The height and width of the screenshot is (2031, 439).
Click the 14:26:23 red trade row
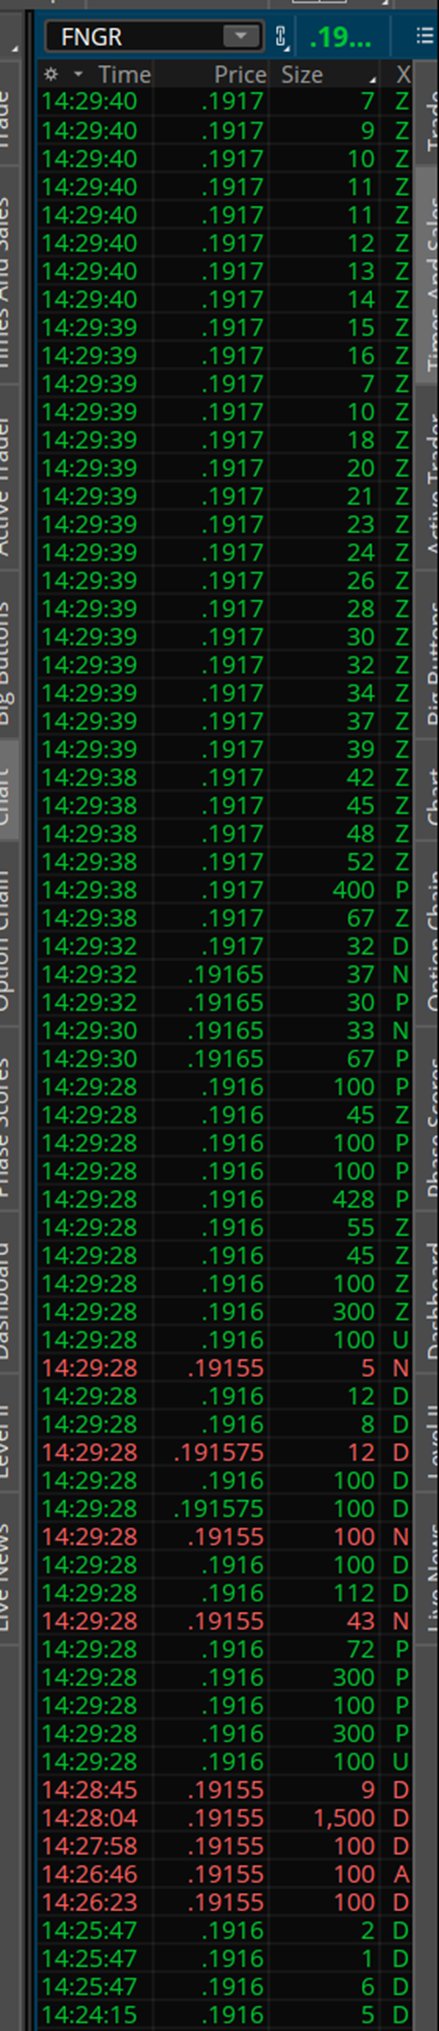225,1902
